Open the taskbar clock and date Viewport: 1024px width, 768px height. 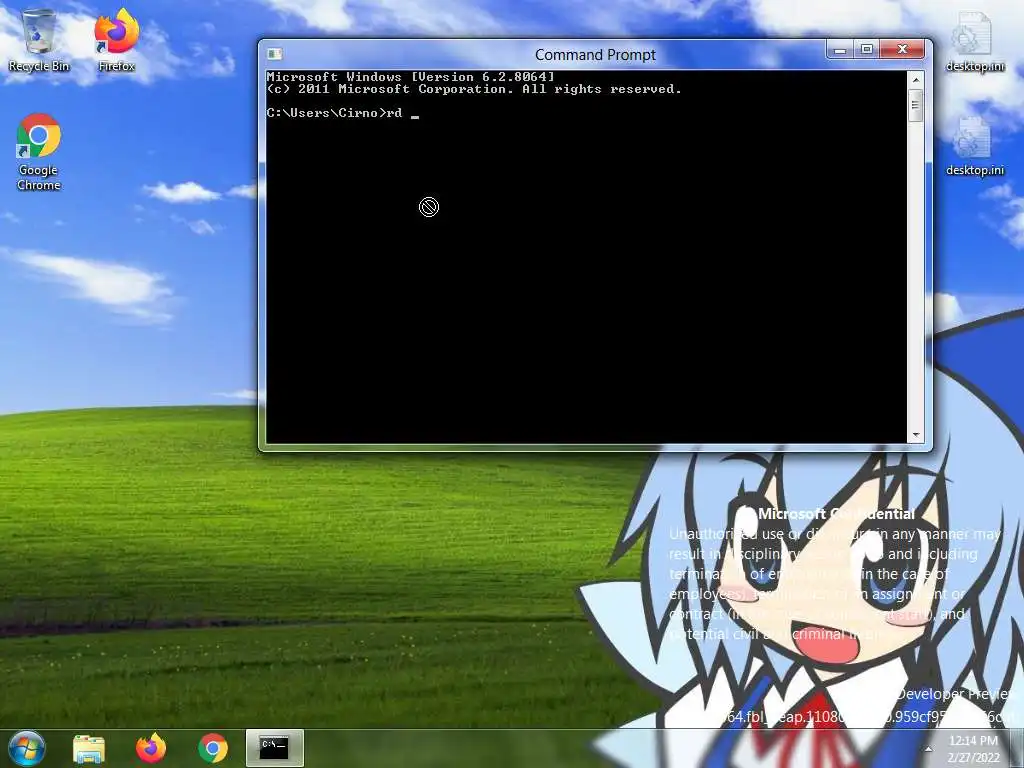[x=973, y=748]
